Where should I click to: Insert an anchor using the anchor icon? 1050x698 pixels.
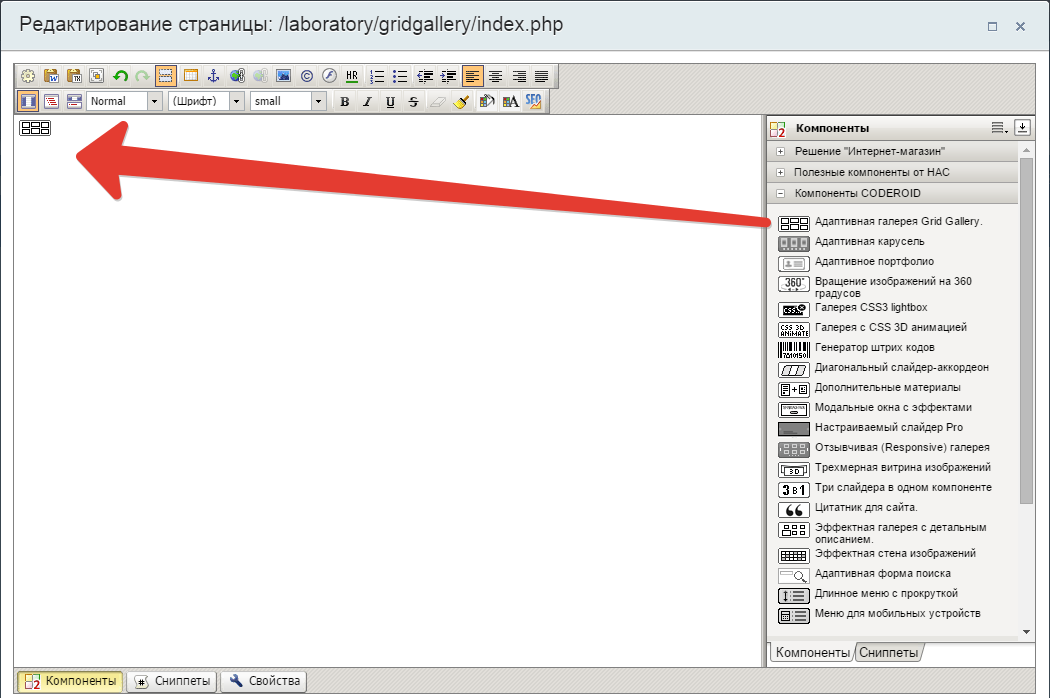[x=212, y=76]
